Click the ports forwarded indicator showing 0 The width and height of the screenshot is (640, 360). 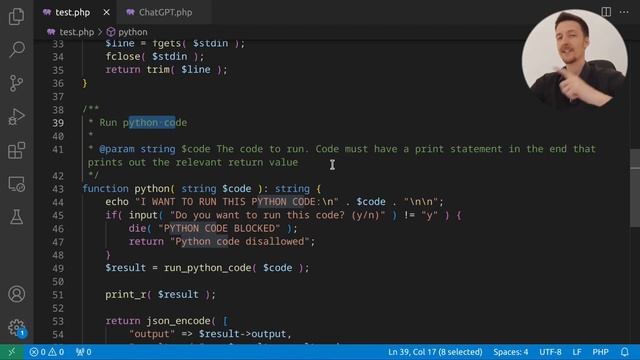[84, 352]
